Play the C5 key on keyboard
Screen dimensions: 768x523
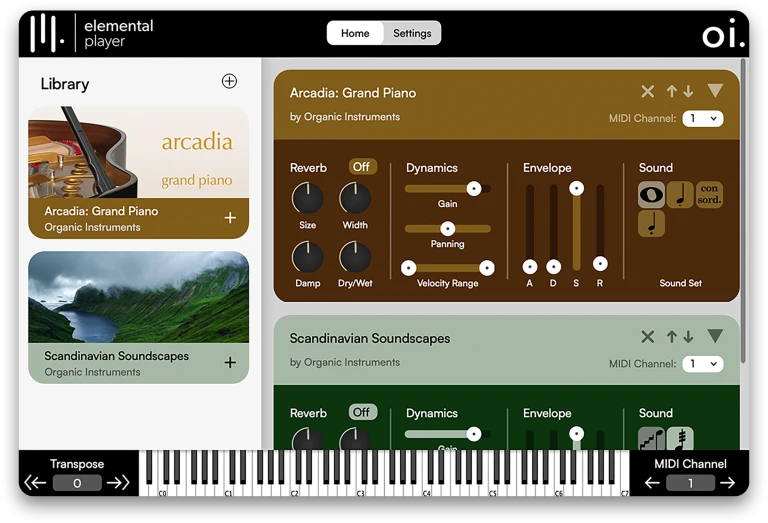coord(492,485)
